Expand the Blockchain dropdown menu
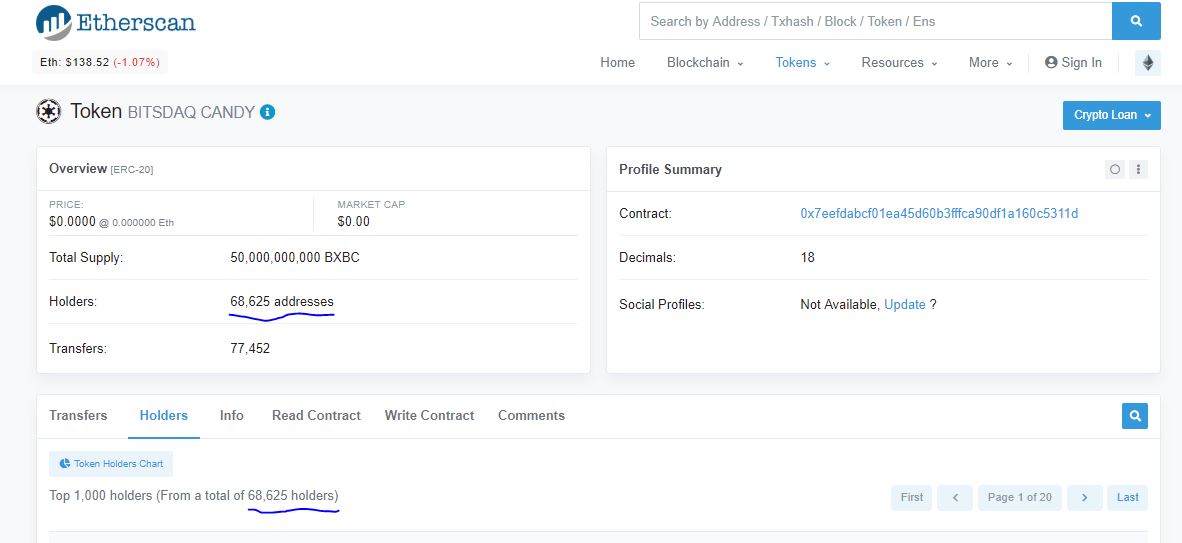This screenshot has width=1182, height=543. [x=705, y=63]
